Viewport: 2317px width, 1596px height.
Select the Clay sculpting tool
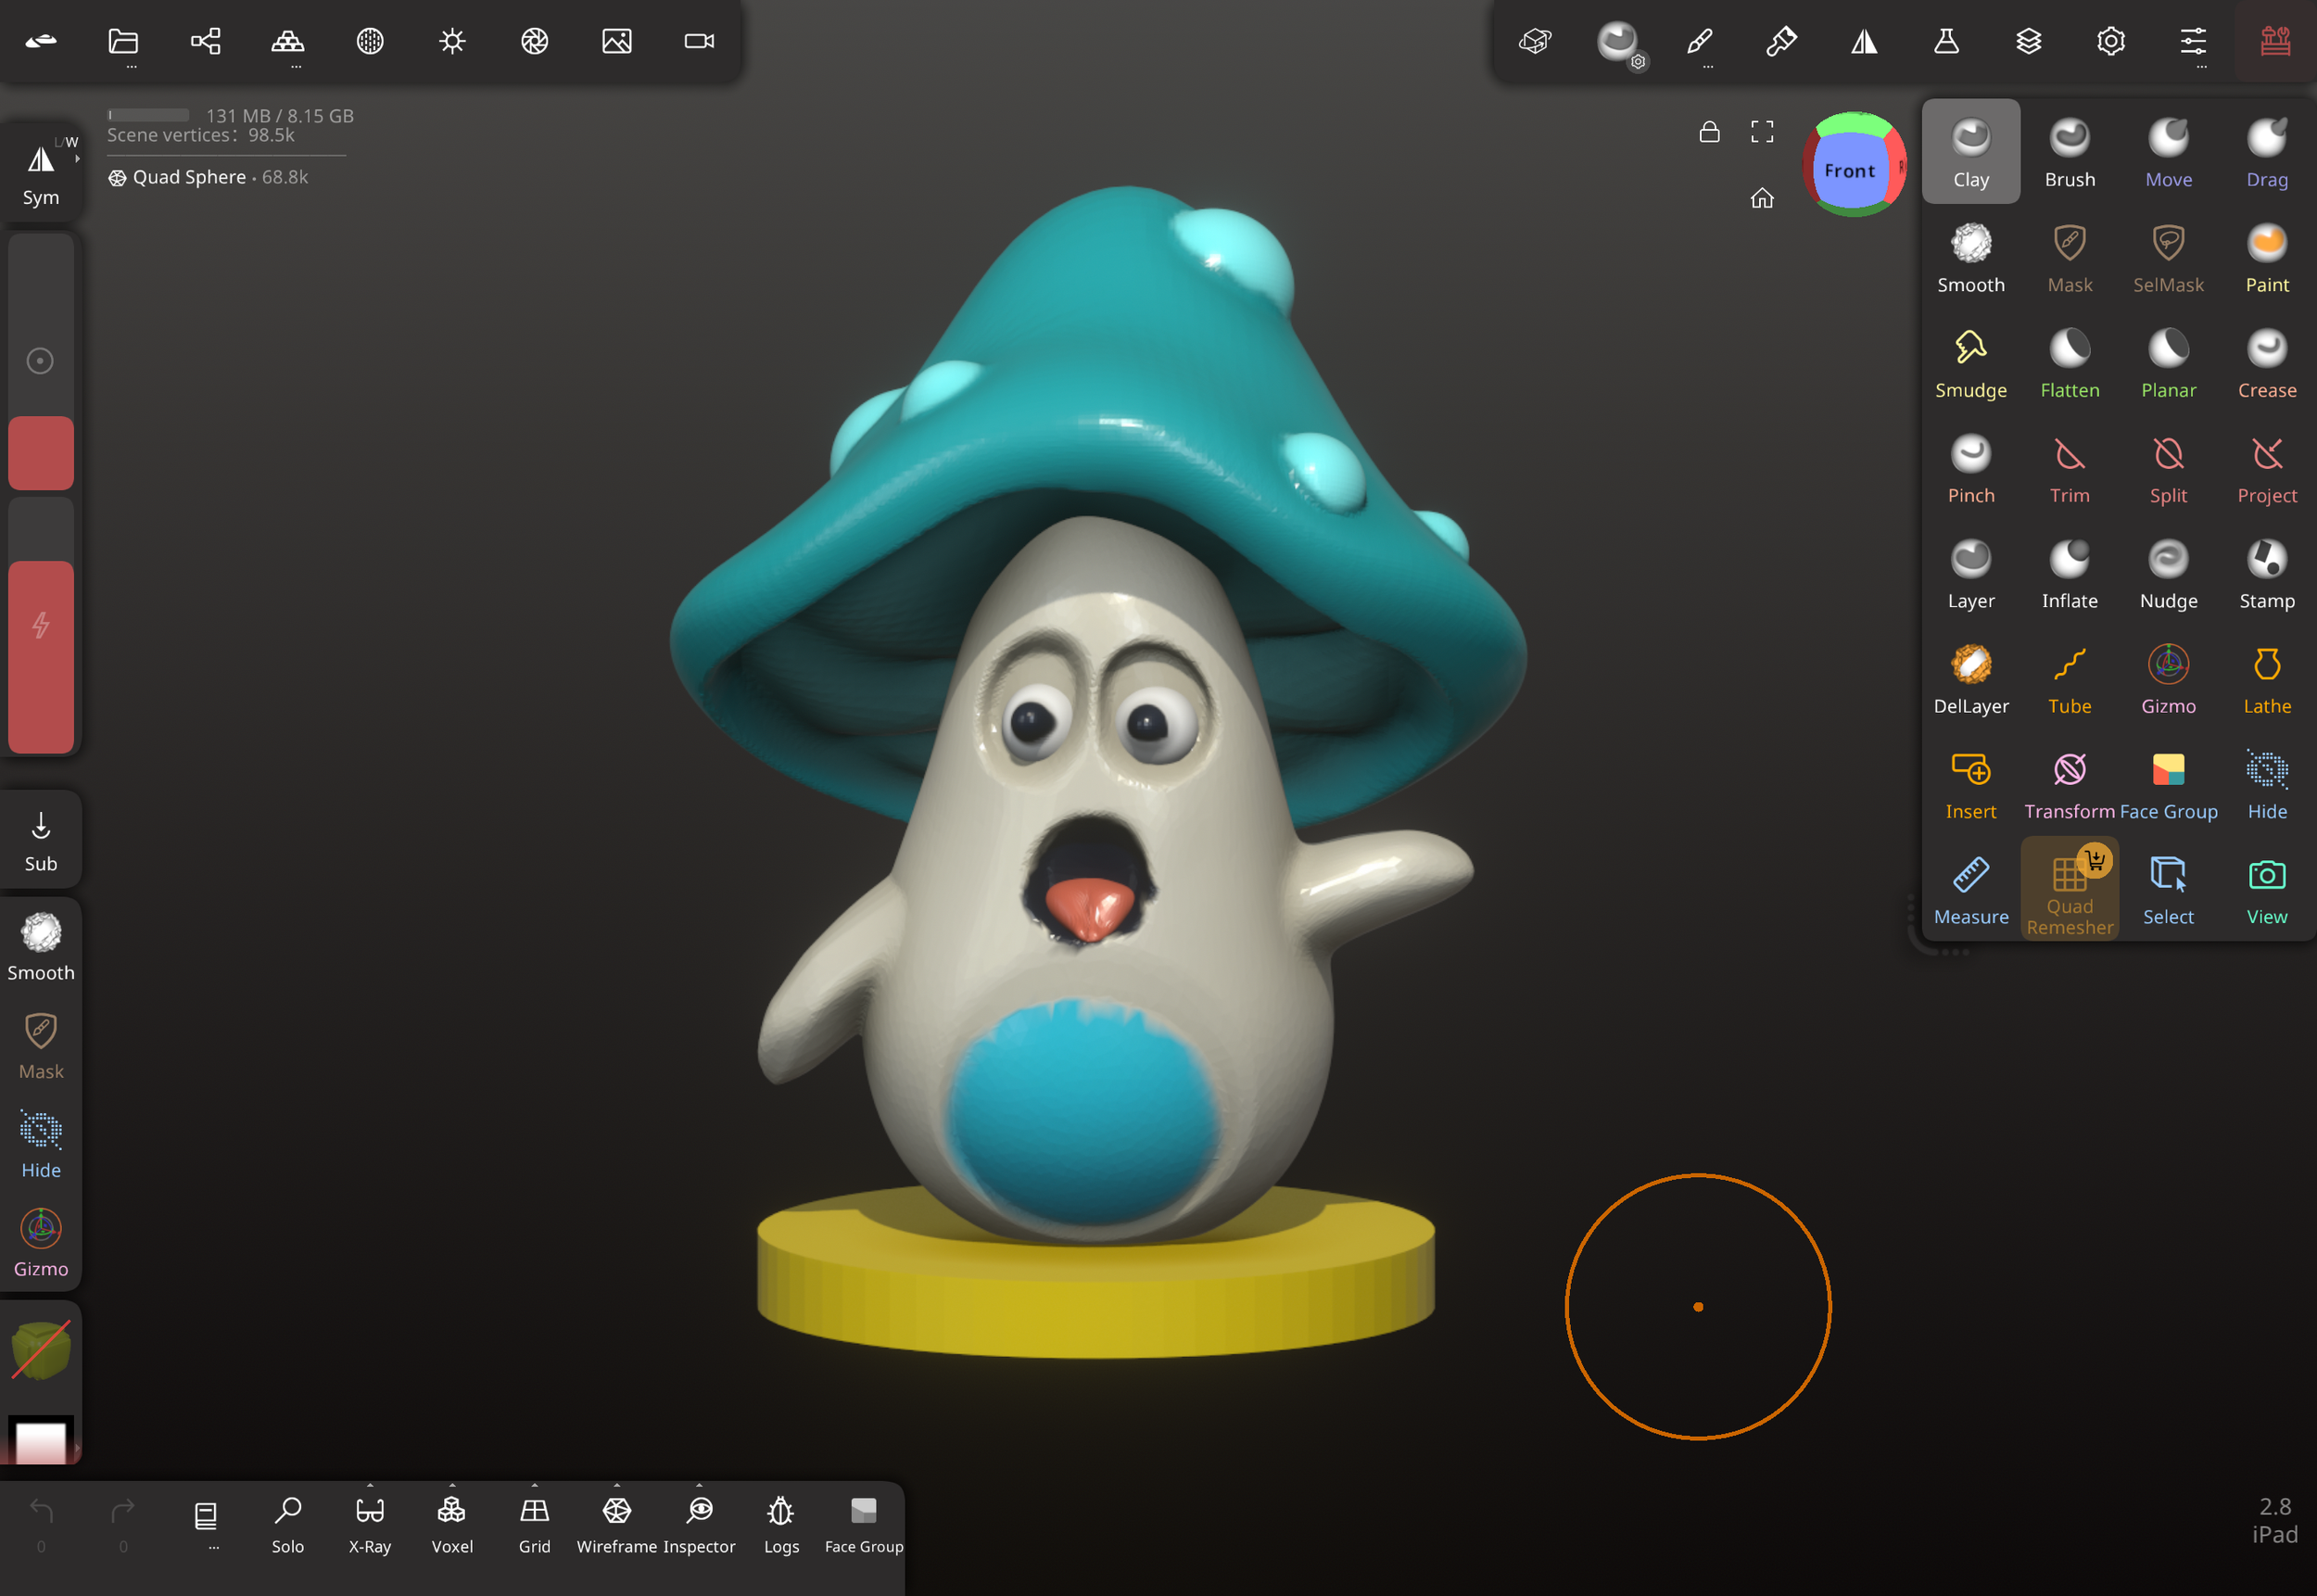pyautogui.click(x=1970, y=152)
